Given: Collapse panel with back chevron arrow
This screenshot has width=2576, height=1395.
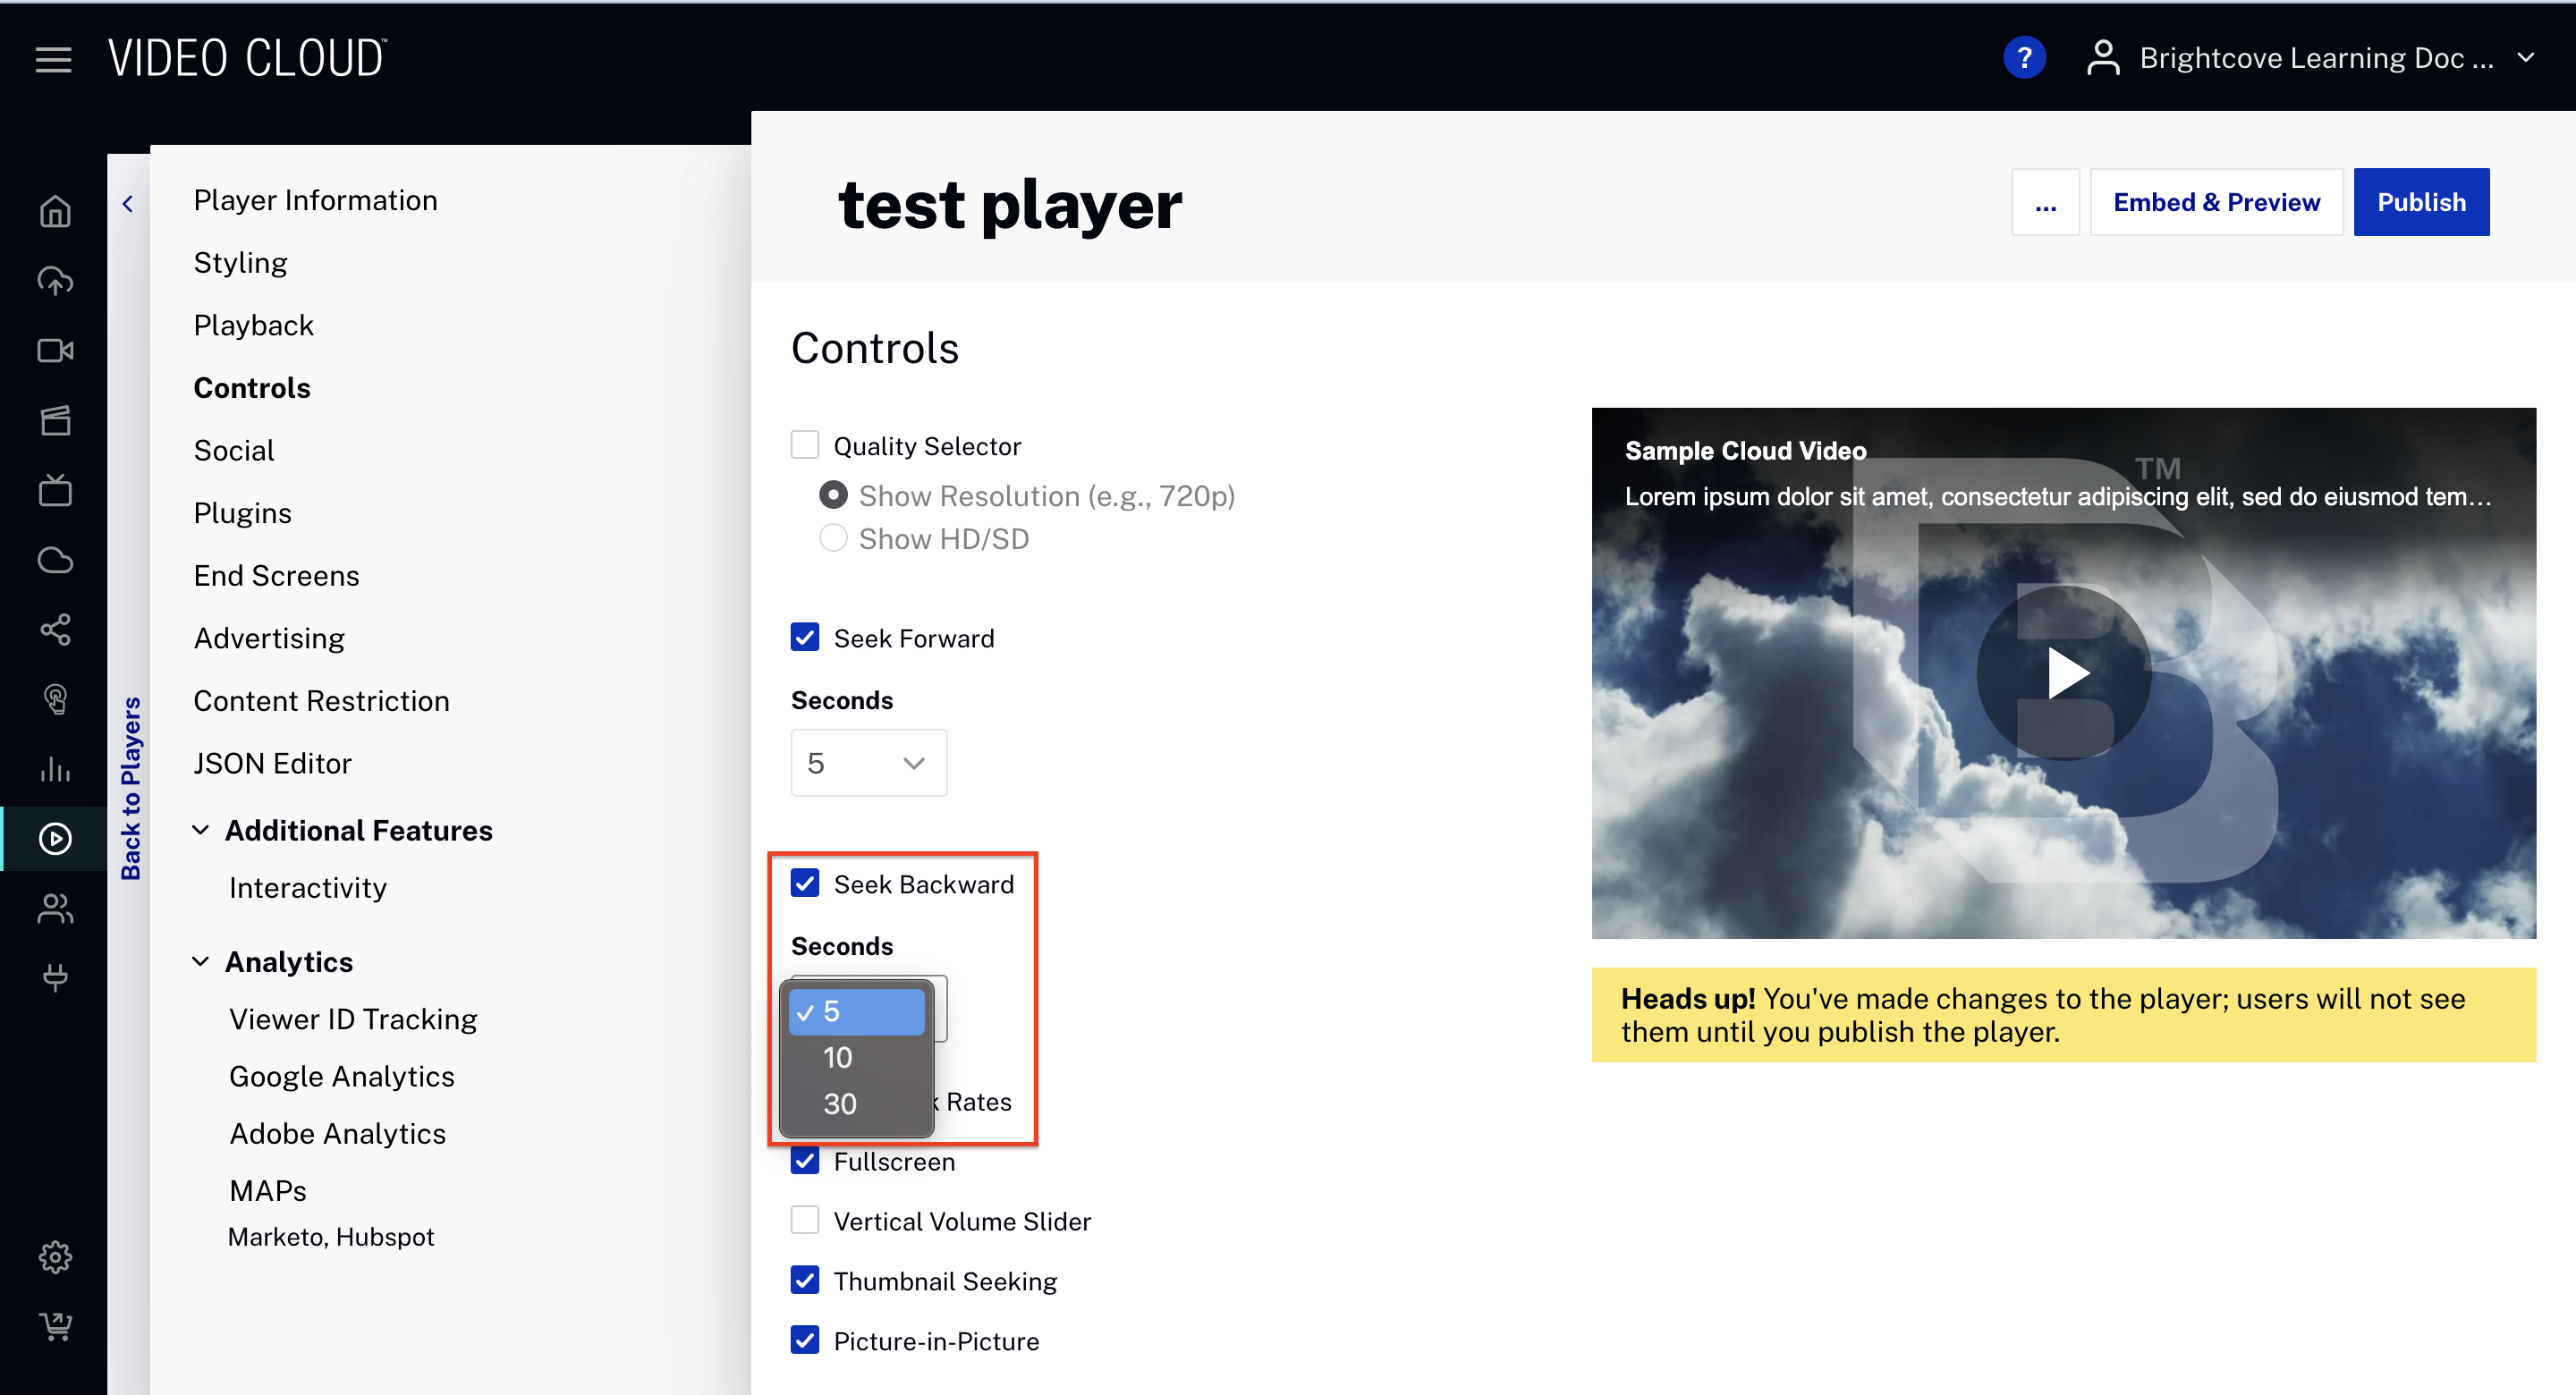Looking at the screenshot, I should pyautogui.click(x=128, y=204).
